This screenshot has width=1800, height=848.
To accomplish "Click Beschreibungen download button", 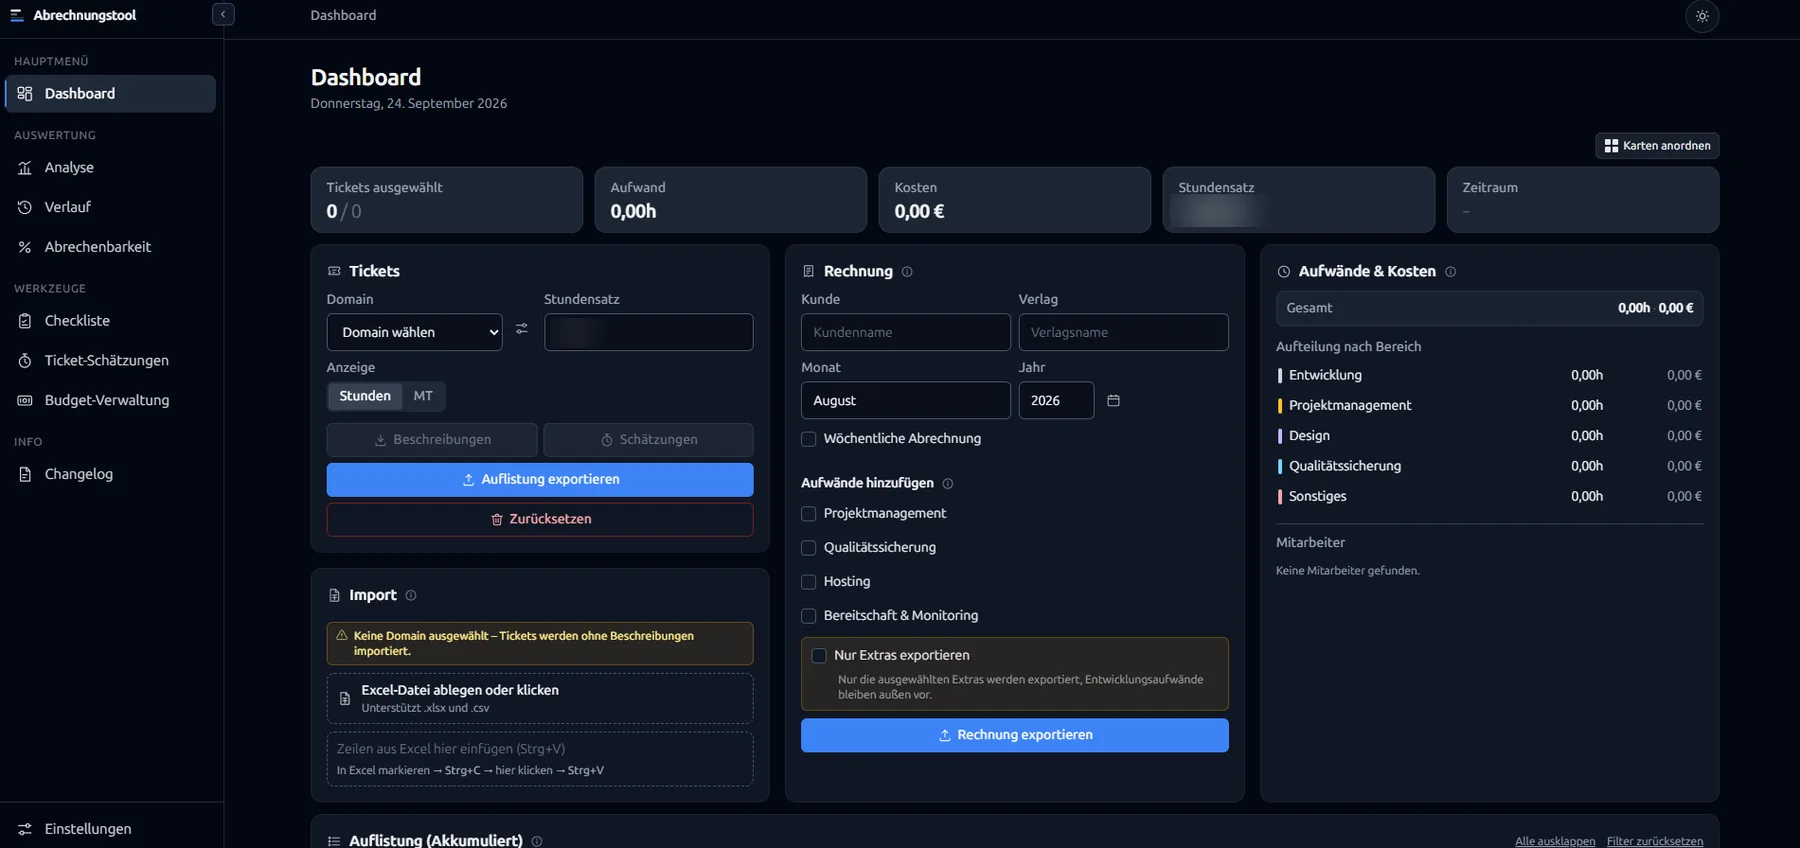I will click(432, 440).
